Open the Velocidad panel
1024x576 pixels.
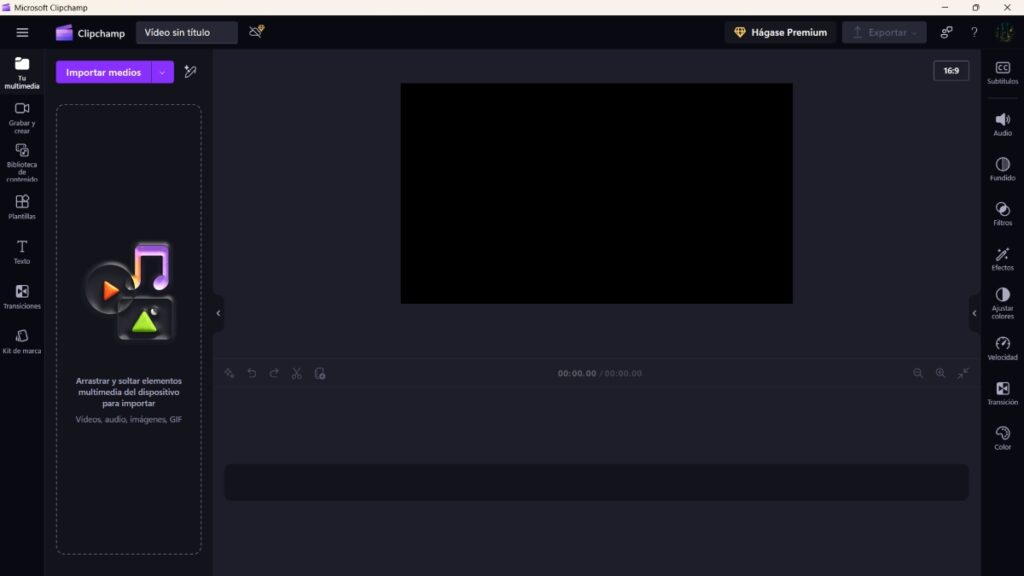1001,349
